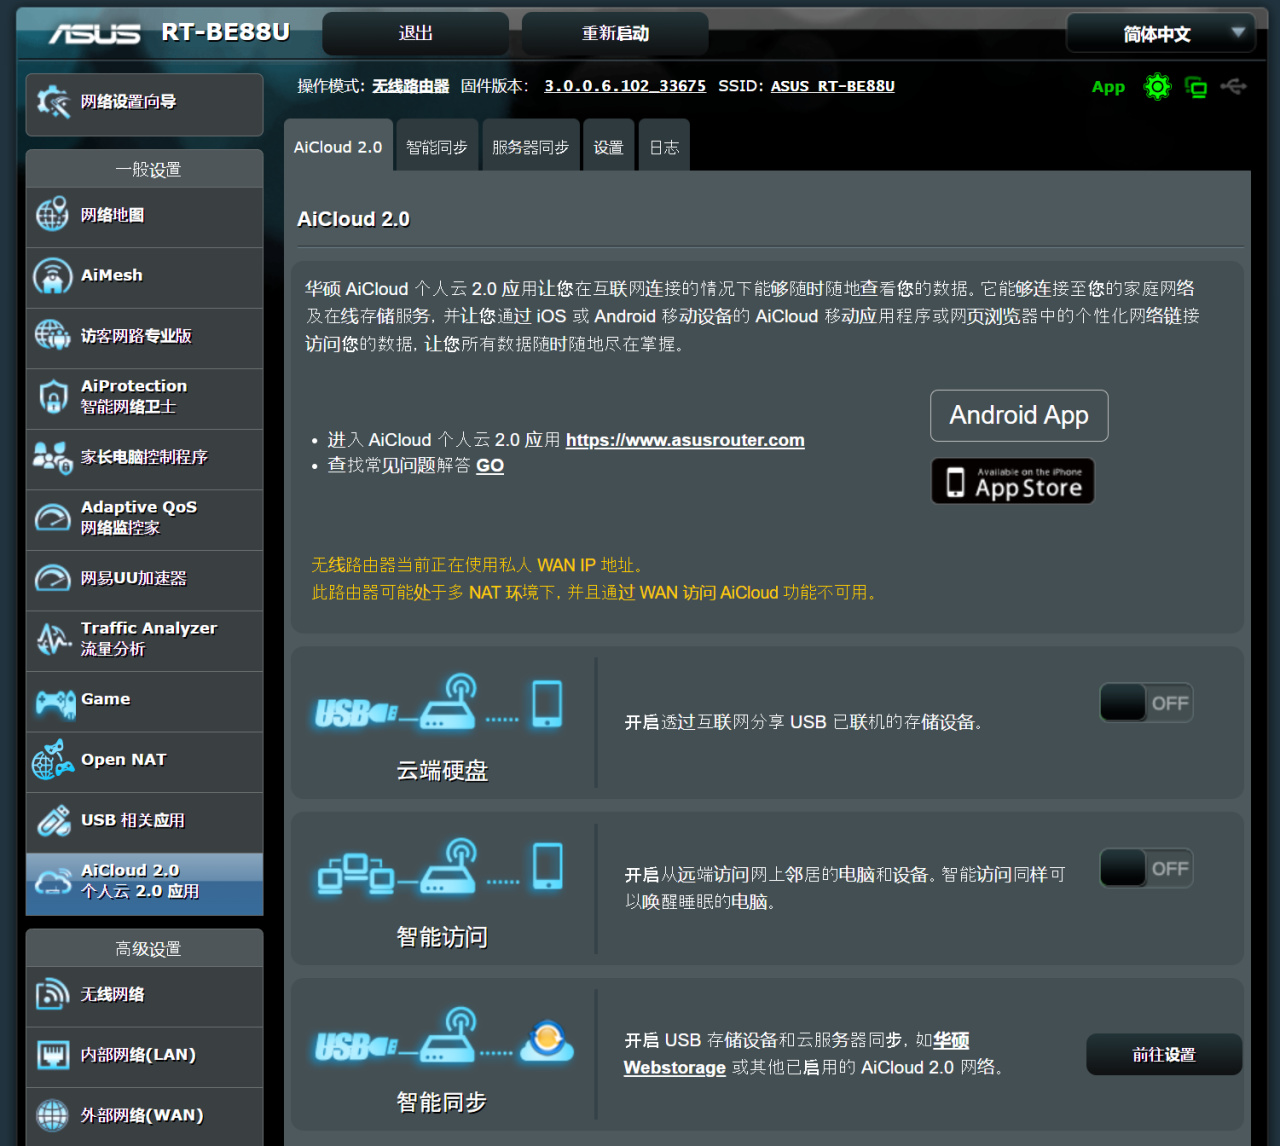Click the AiCloud 2.0 cloud icon
The height and width of the screenshot is (1146, 1280).
click(52, 881)
